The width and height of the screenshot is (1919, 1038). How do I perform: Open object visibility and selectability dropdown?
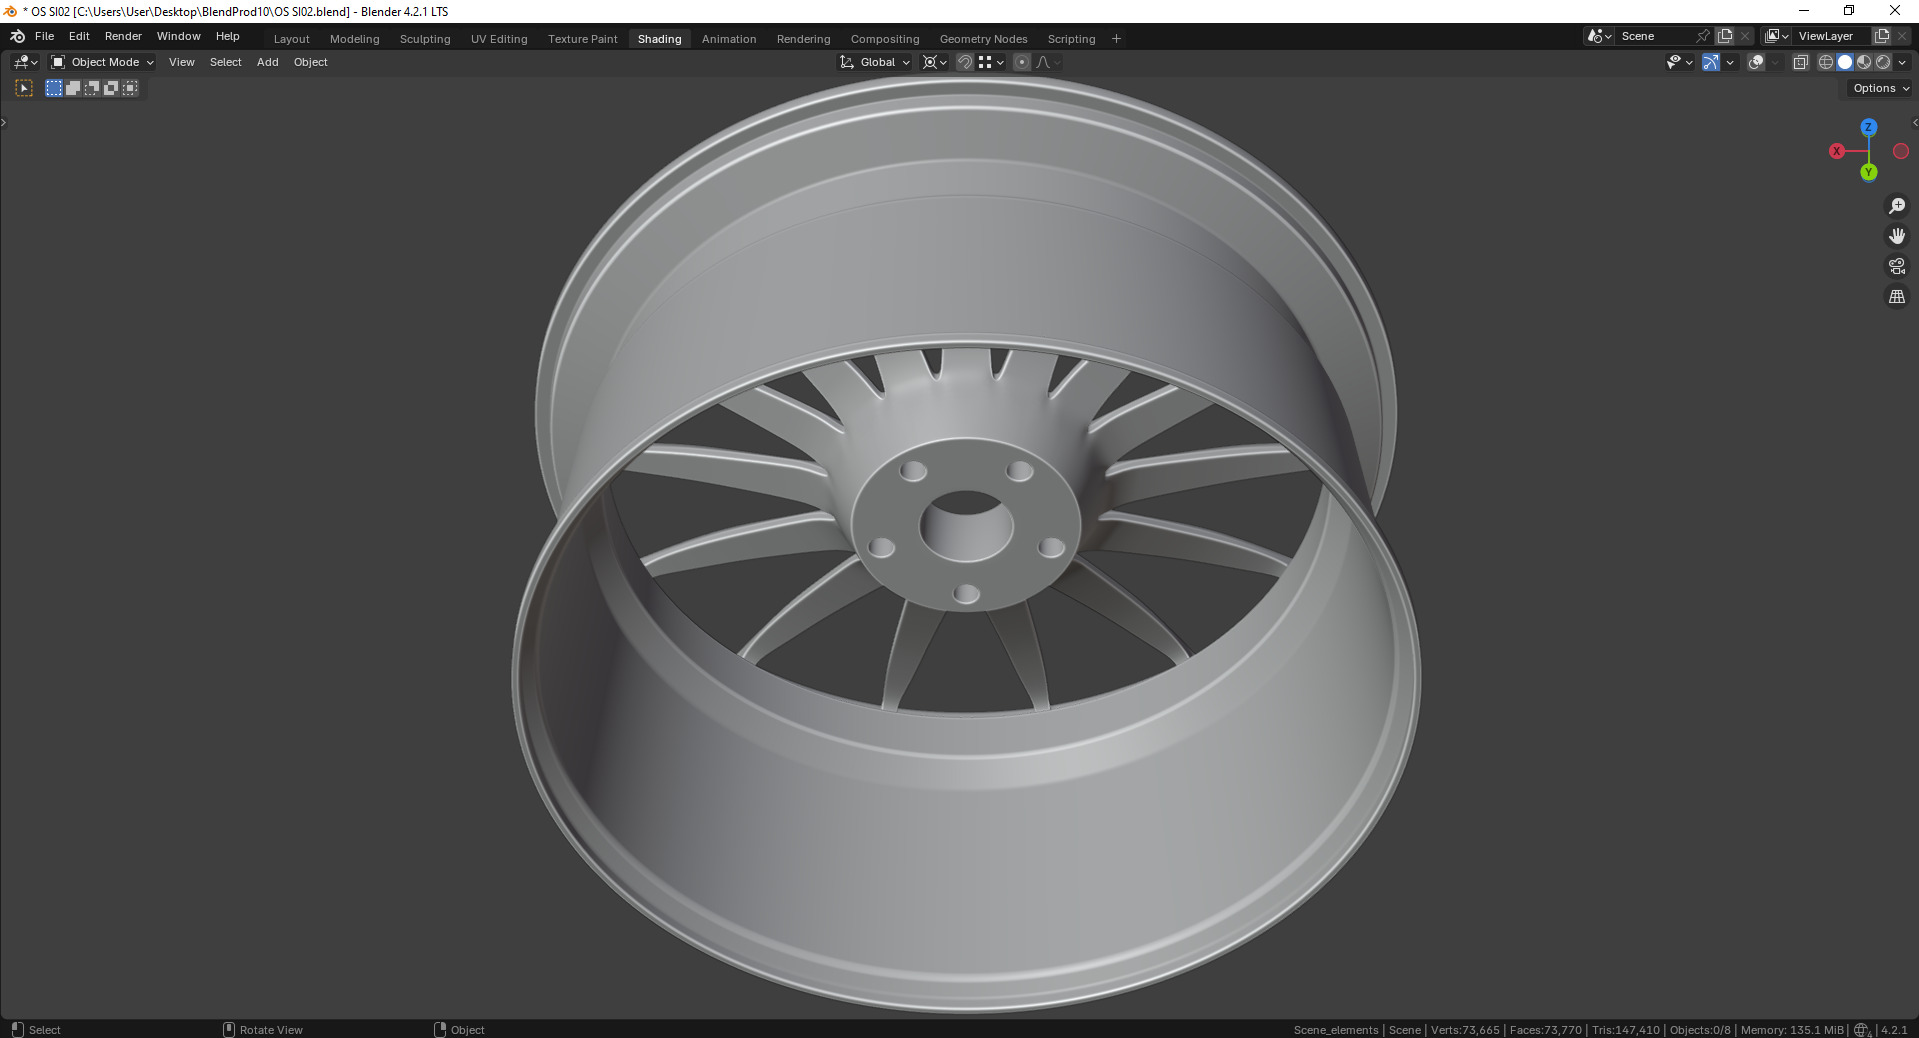coord(1679,62)
